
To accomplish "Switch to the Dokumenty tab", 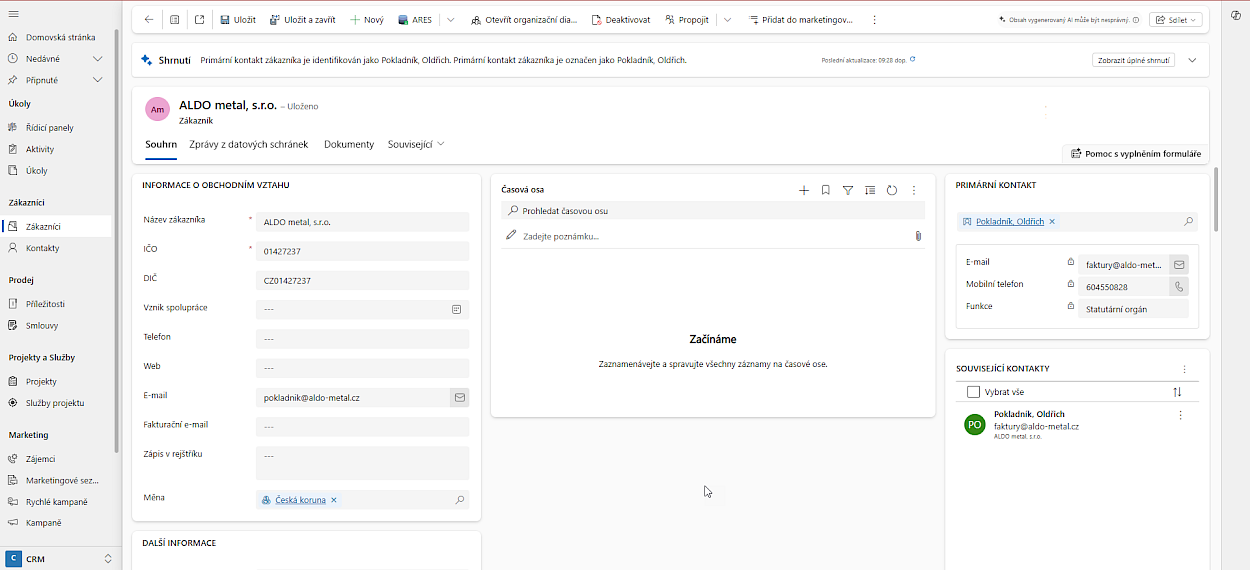I will pos(349,144).
